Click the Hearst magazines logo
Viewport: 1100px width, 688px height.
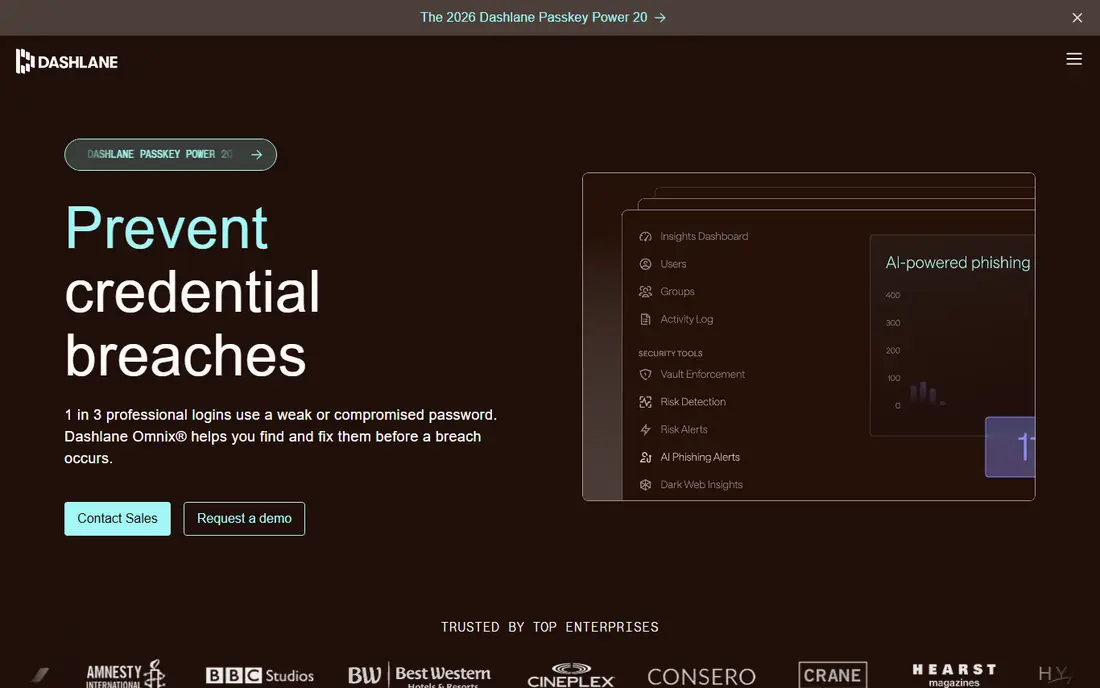954,675
